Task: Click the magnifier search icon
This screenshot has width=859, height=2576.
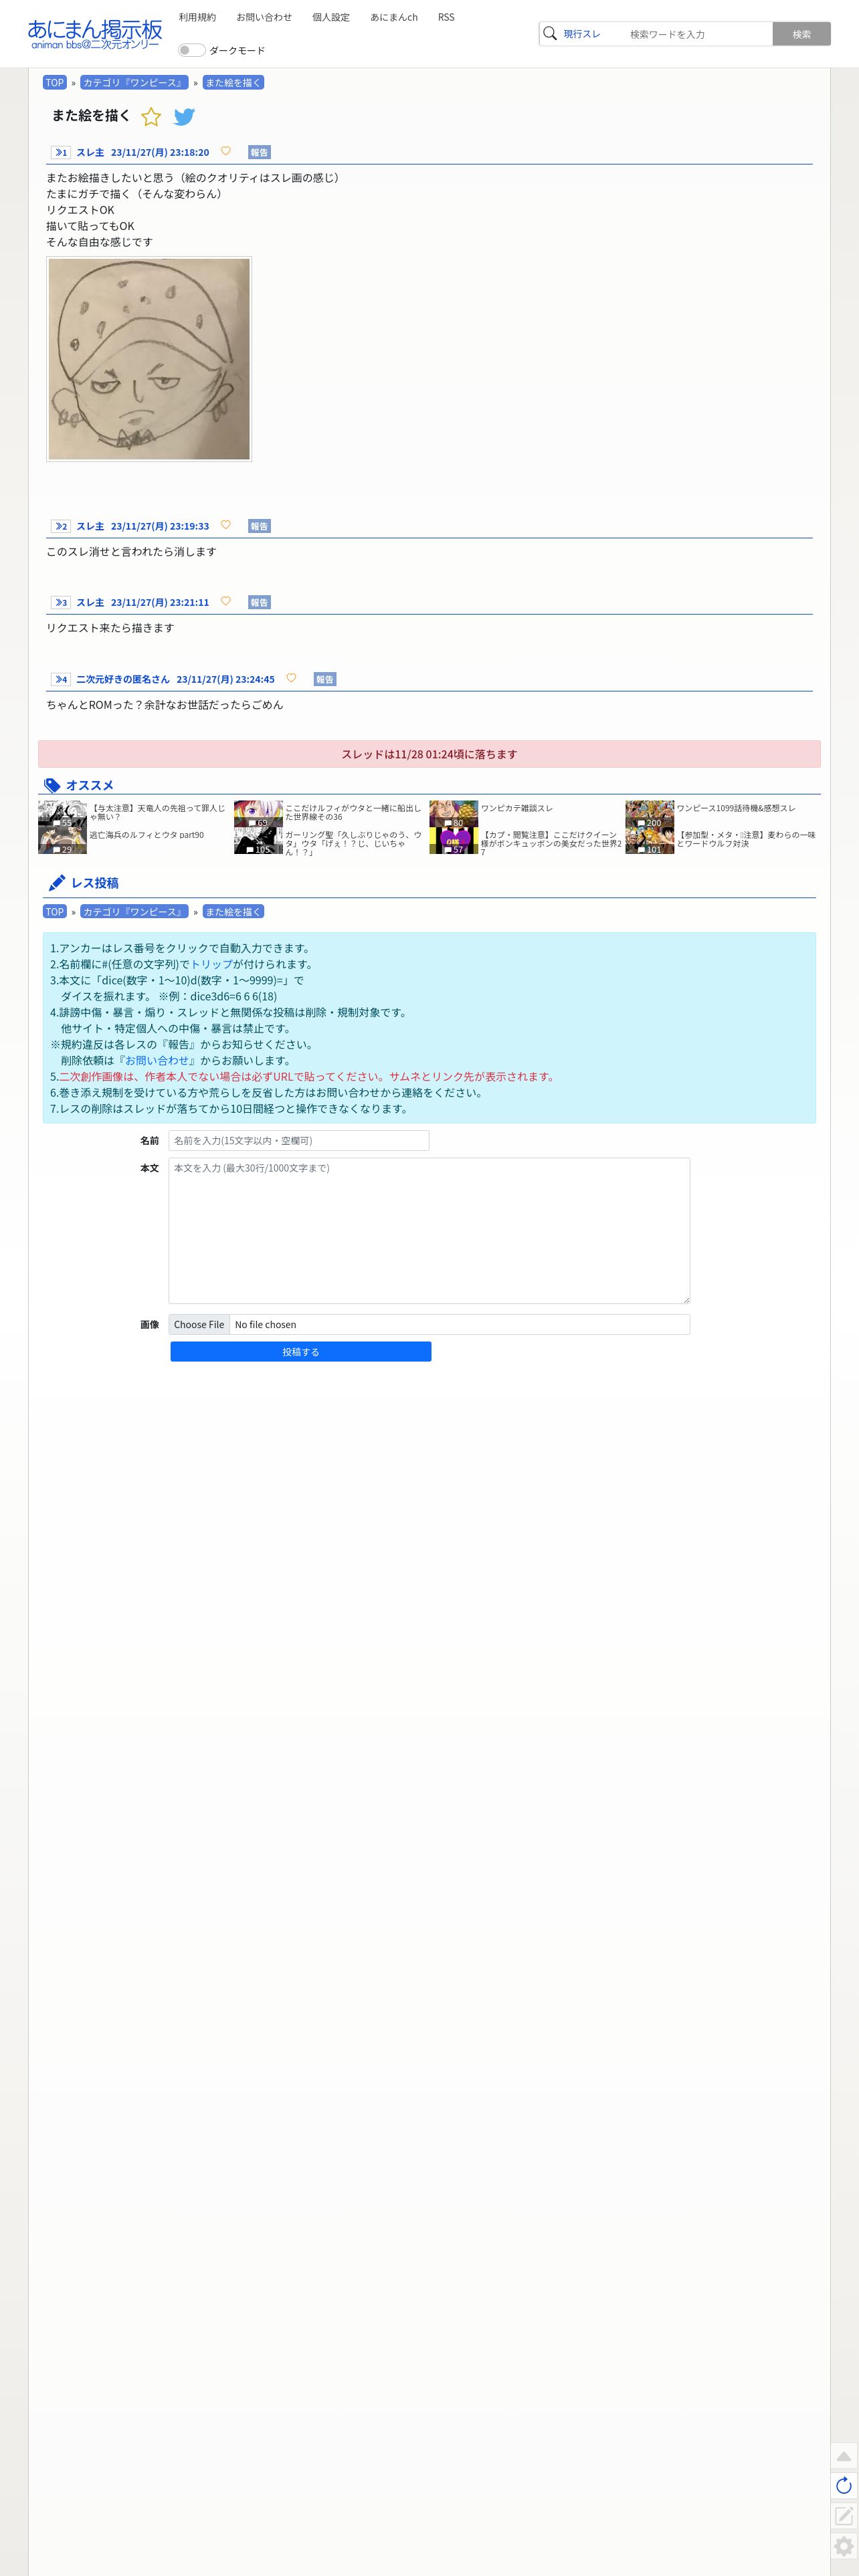Action: pos(550,34)
